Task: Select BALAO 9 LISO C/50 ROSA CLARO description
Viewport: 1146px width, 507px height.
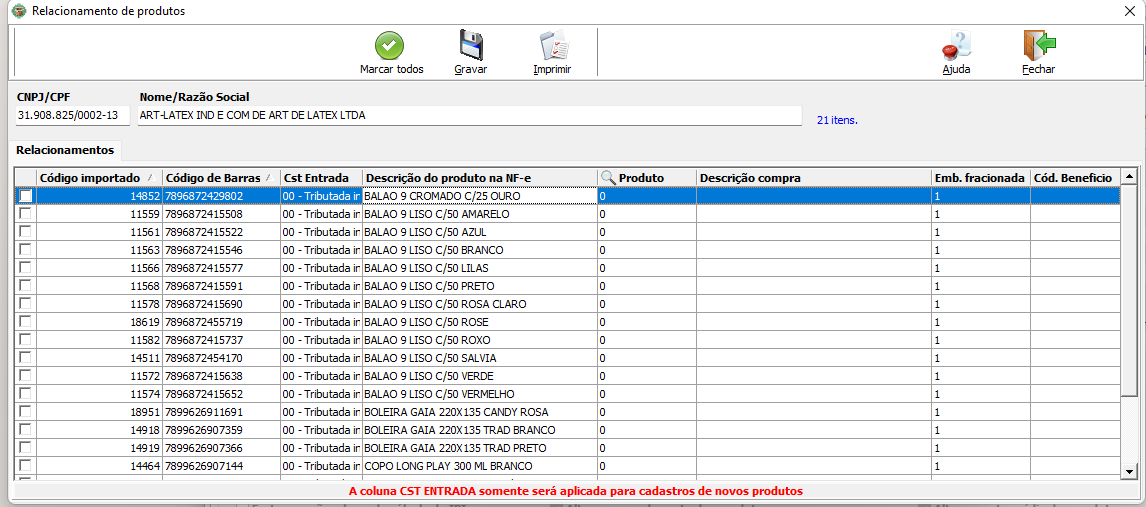Action: tap(479, 304)
